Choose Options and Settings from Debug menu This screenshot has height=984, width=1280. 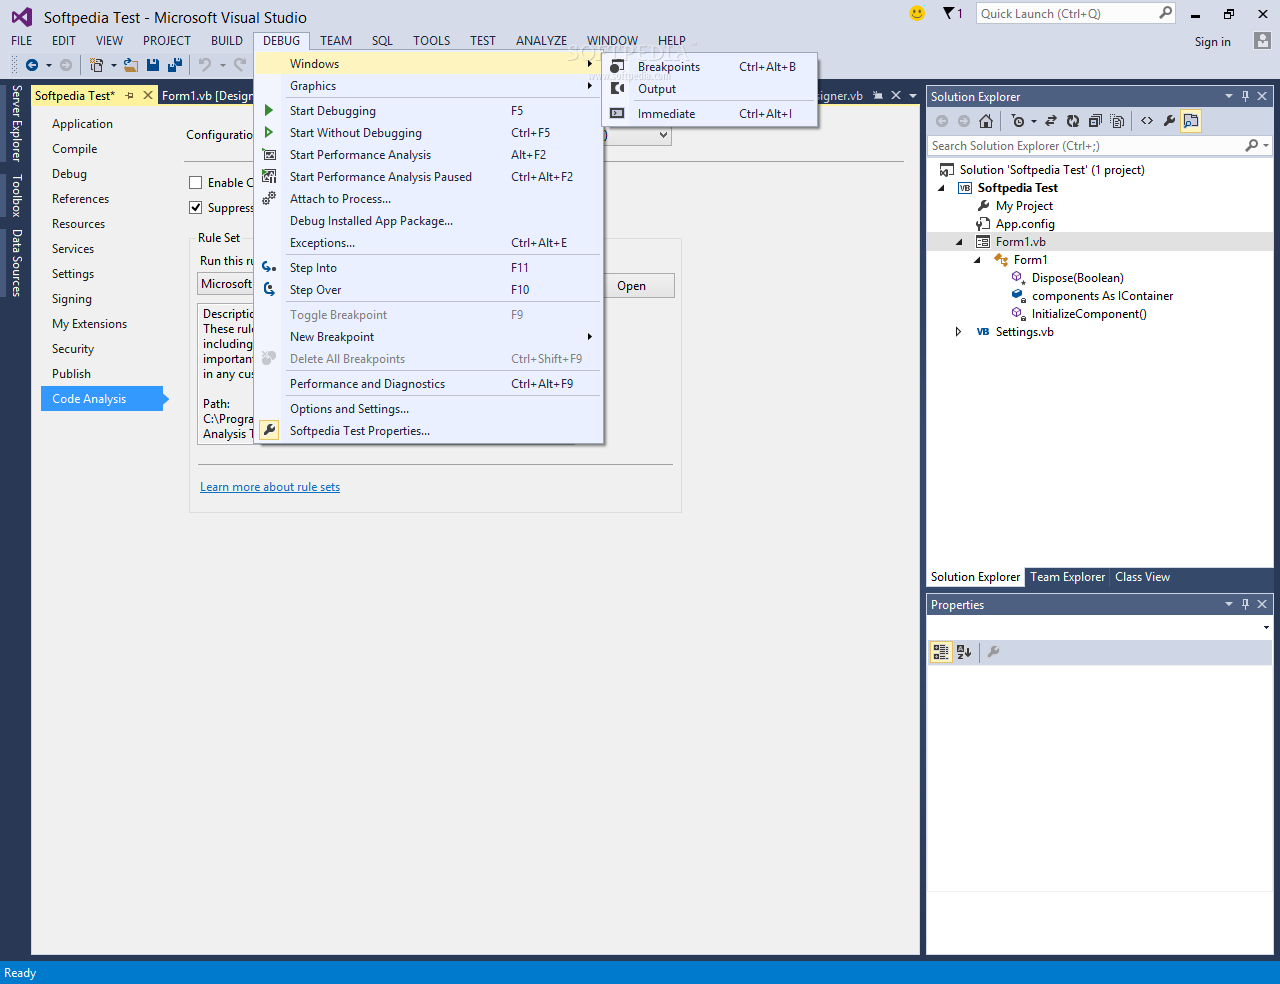pyautogui.click(x=429, y=409)
